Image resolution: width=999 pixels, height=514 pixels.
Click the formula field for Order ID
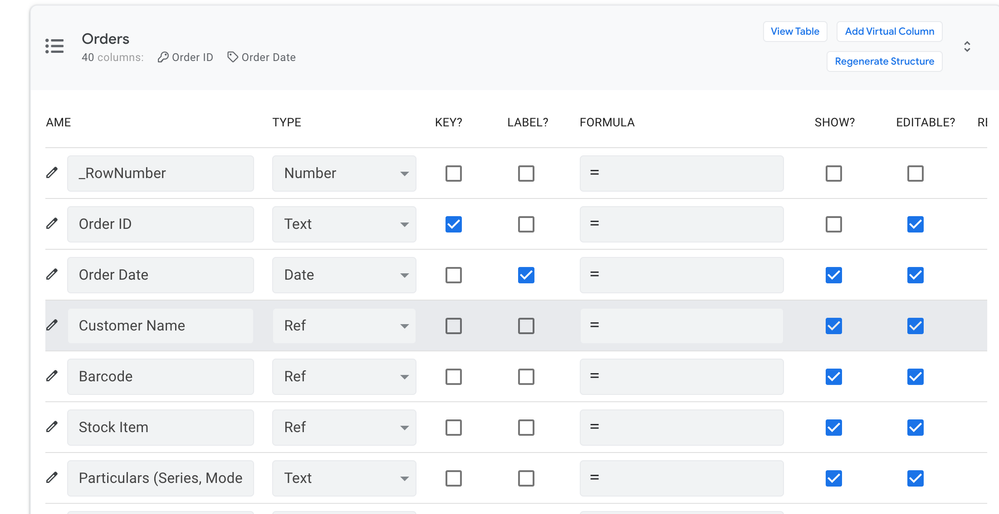pos(682,224)
